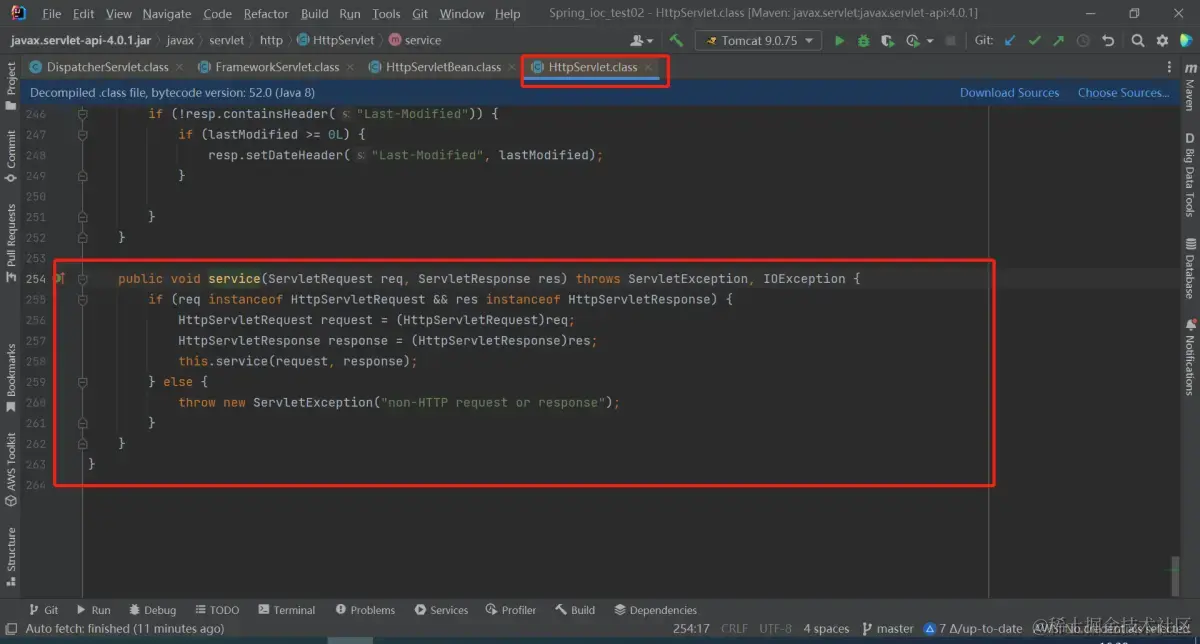Viewport: 1200px width, 644px height.
Task: Click the editor vertical scrollbar thumb
Action: coord(1176,578)
